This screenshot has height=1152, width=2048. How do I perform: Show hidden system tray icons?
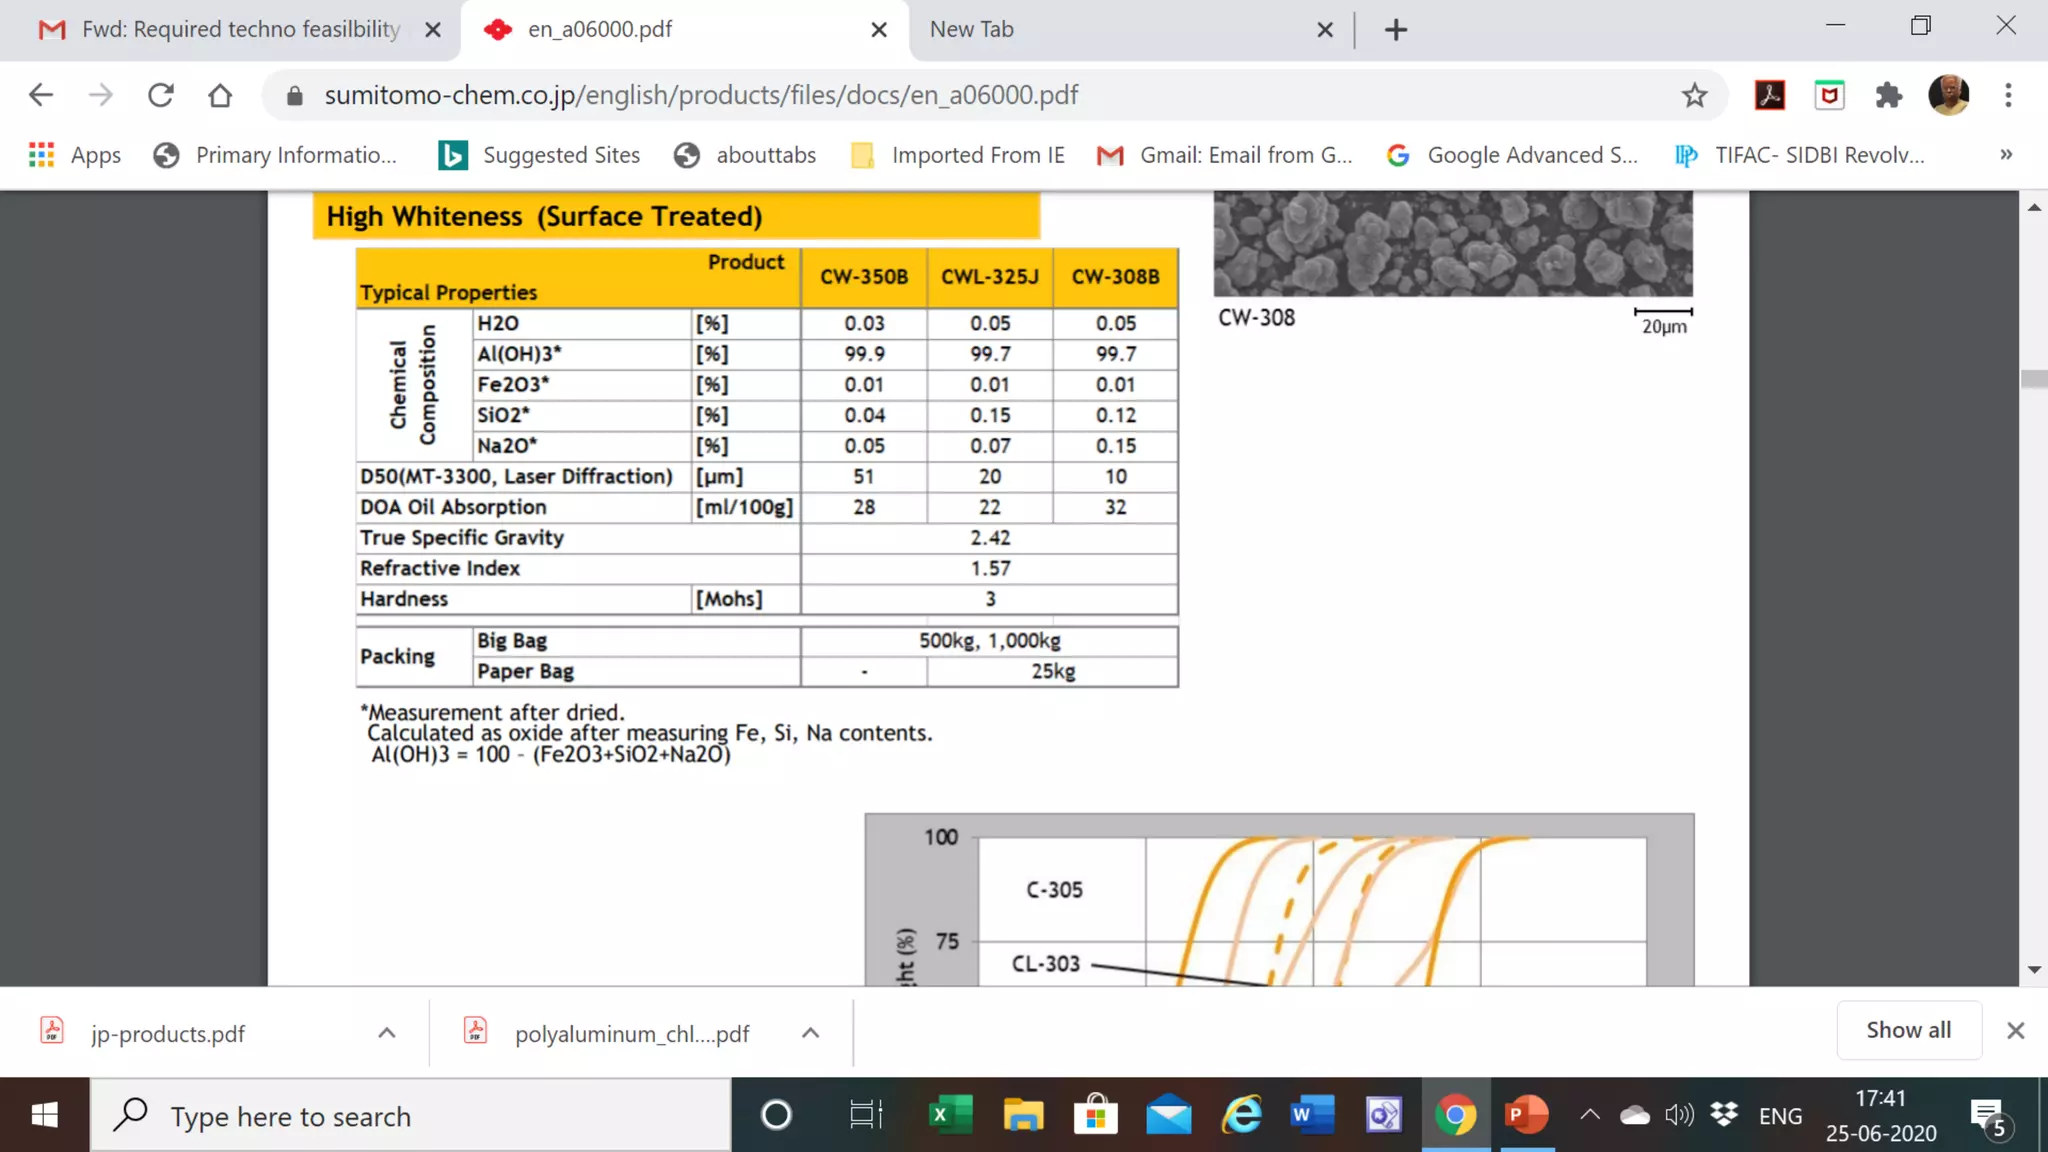click(1590, 1115)
